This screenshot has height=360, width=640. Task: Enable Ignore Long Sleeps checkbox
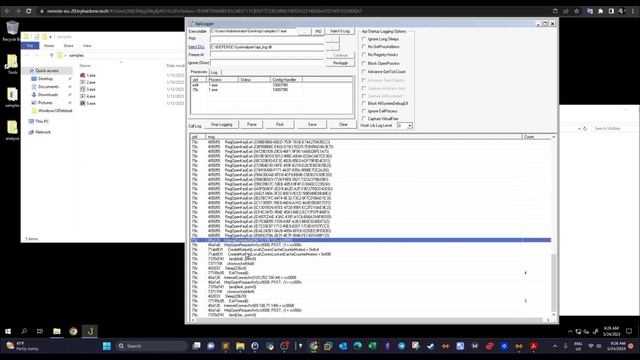tap(364, 39)
